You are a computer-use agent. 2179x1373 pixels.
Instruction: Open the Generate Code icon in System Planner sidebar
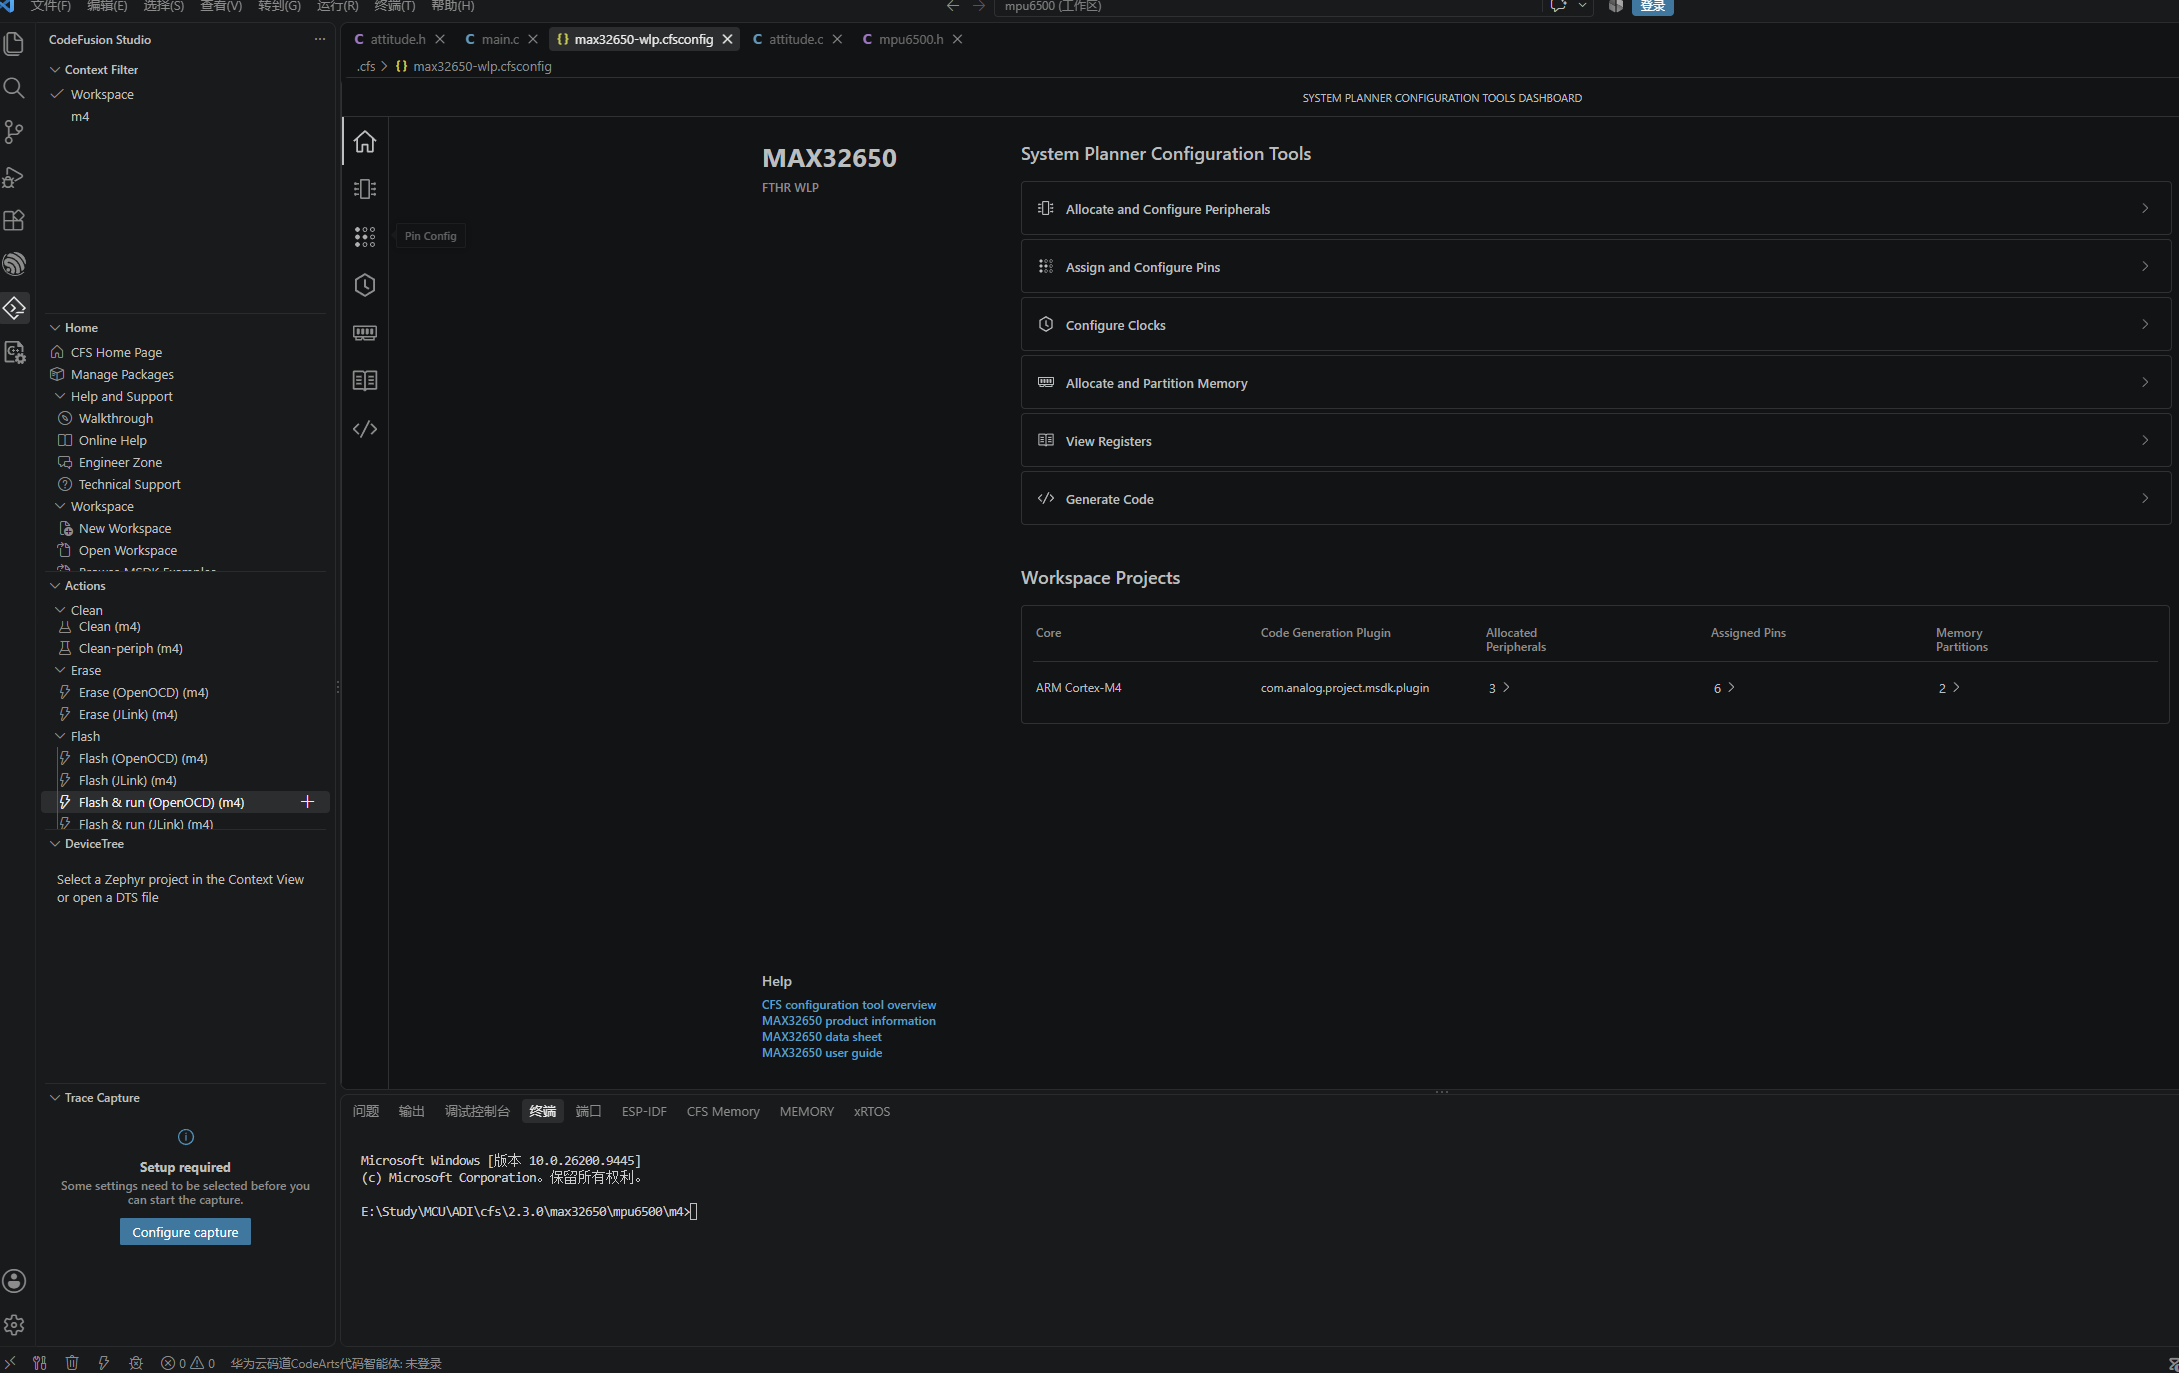point(365,429)
